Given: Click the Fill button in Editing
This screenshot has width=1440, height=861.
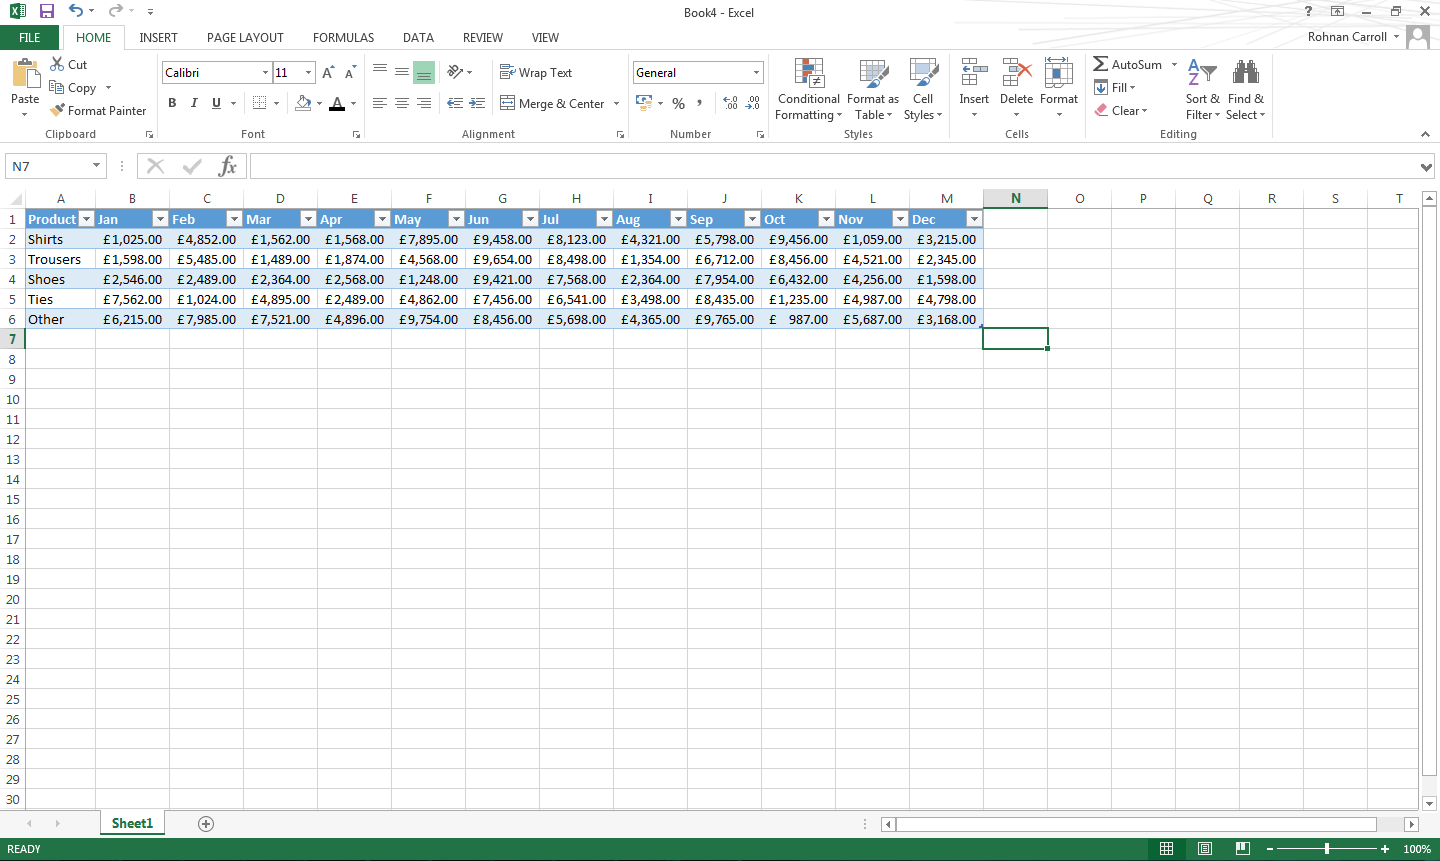Looking at the screenshot, I should pyautogui.click(x=1115, y=88).
